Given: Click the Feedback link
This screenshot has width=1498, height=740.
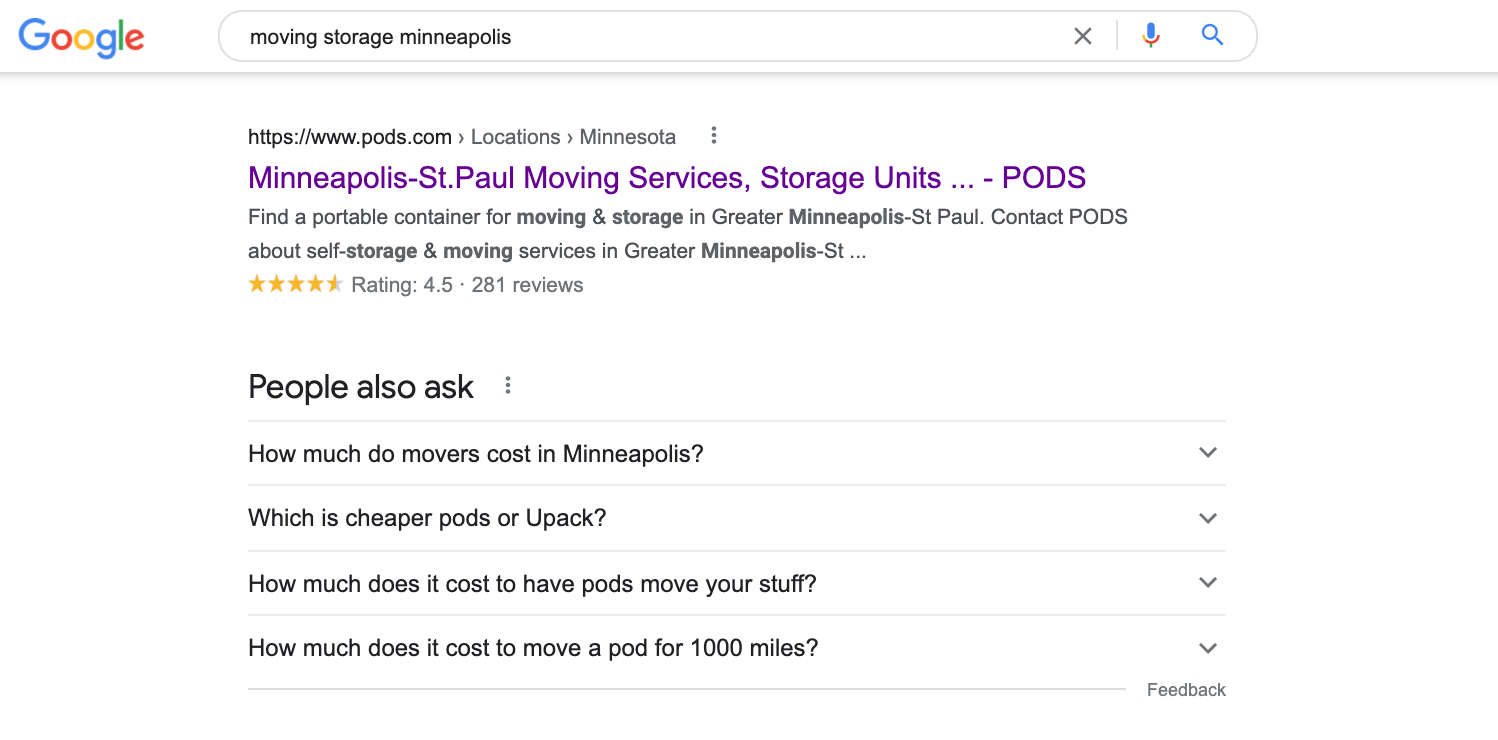Looking at the screenshot, I should coord(1186,690).
